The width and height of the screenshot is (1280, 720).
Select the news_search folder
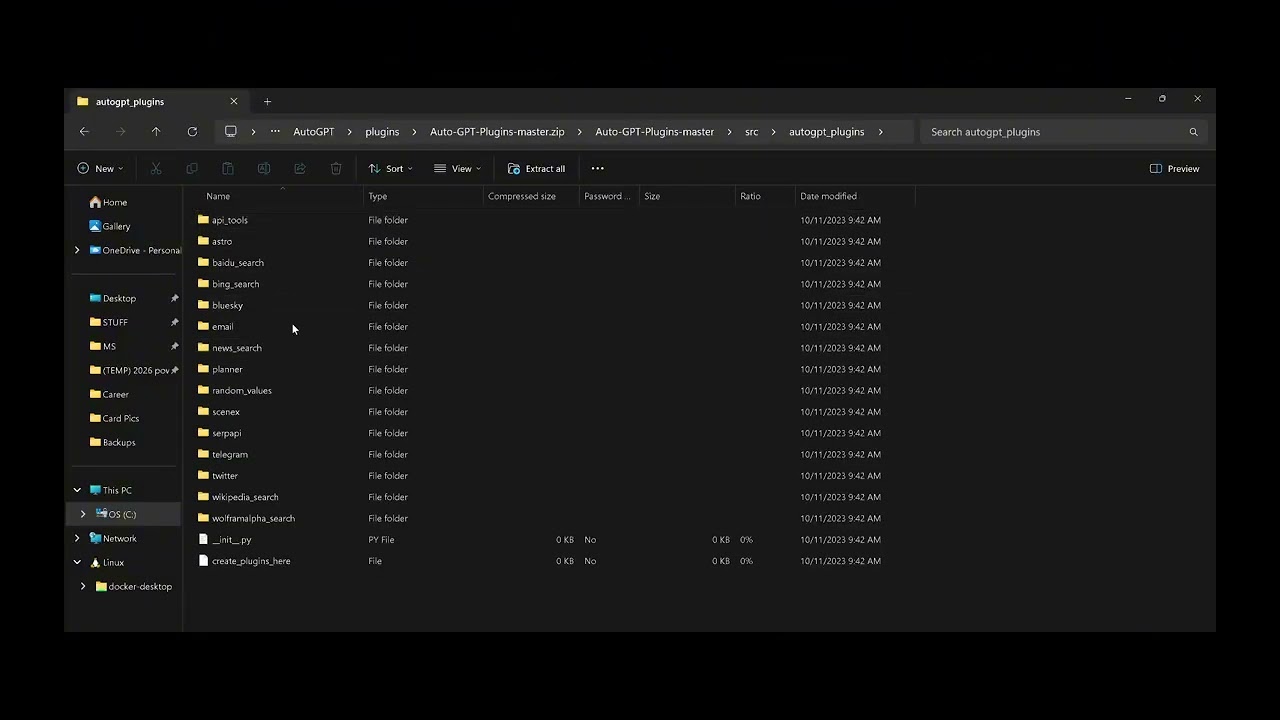237,348
